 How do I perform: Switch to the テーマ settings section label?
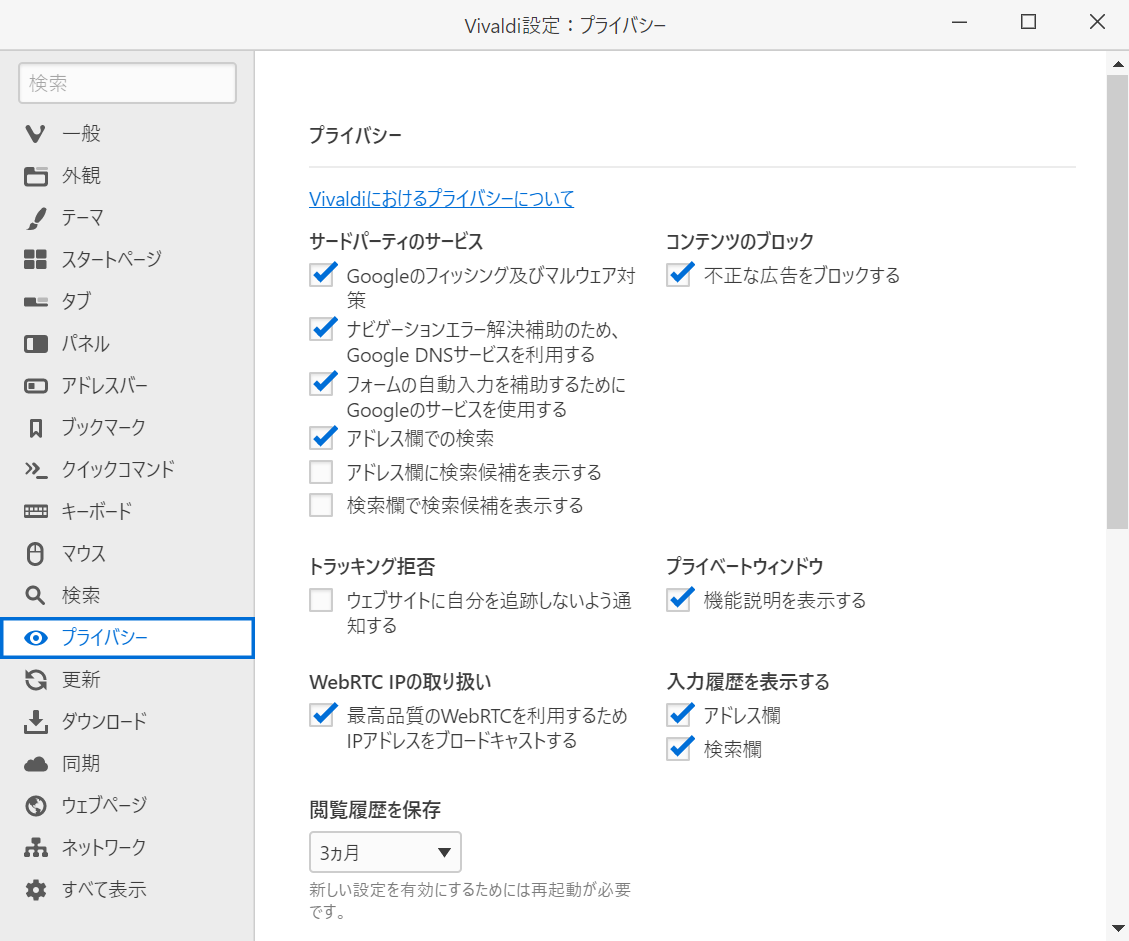(x=83, y=218)
